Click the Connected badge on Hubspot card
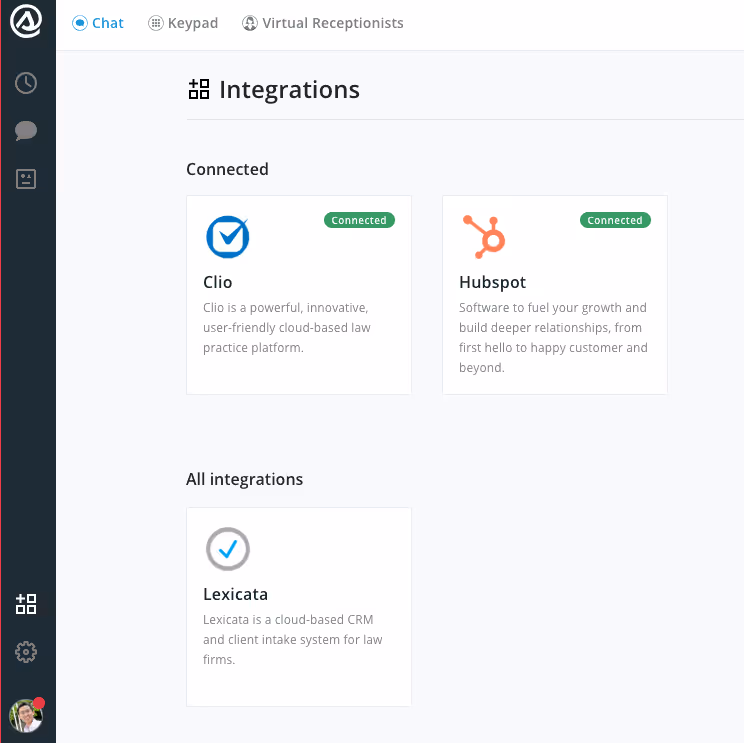Image resolution: width=744 pixels, height=743 pixels. point(615,220)
